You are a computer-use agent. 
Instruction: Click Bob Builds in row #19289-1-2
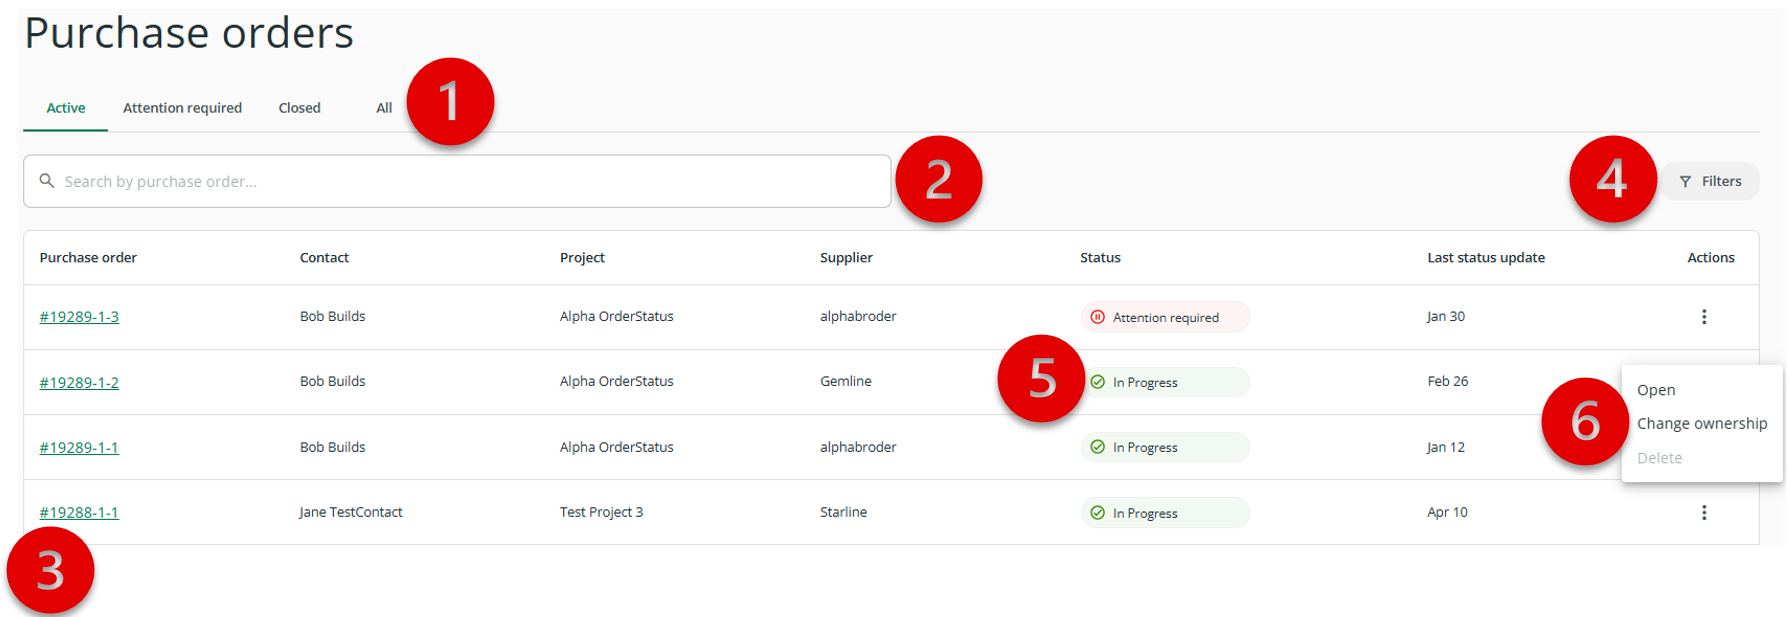[x=332, y=381]
